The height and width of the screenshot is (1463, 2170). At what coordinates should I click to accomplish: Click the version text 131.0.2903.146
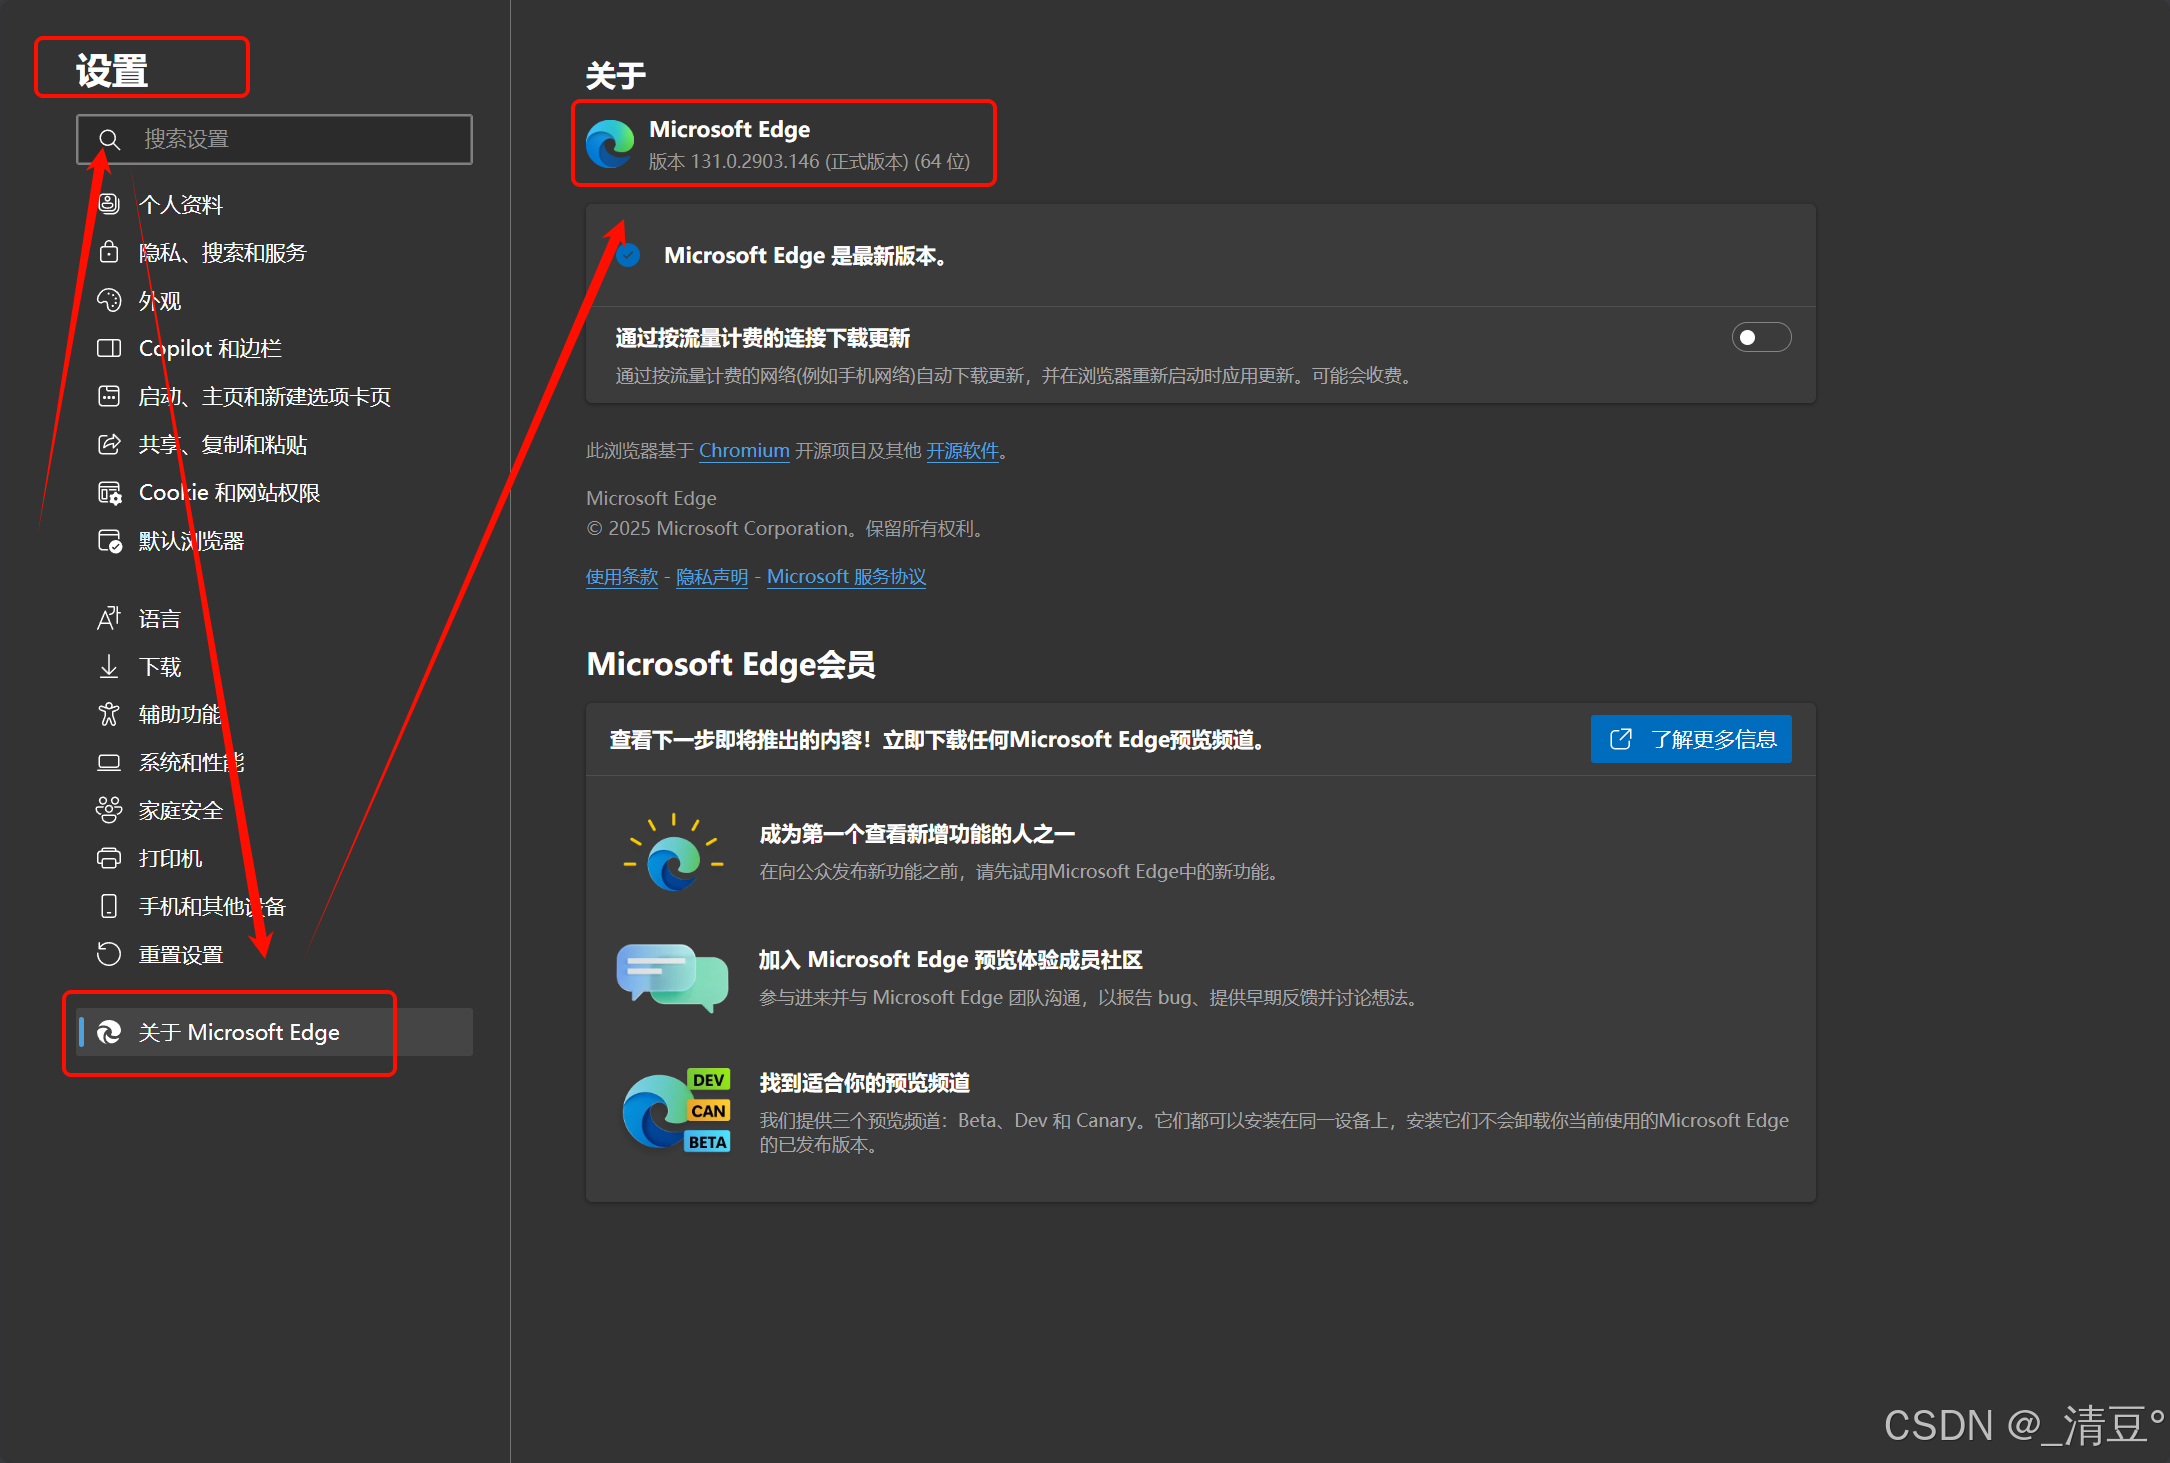pyautogui.click(x=755, y=161)
